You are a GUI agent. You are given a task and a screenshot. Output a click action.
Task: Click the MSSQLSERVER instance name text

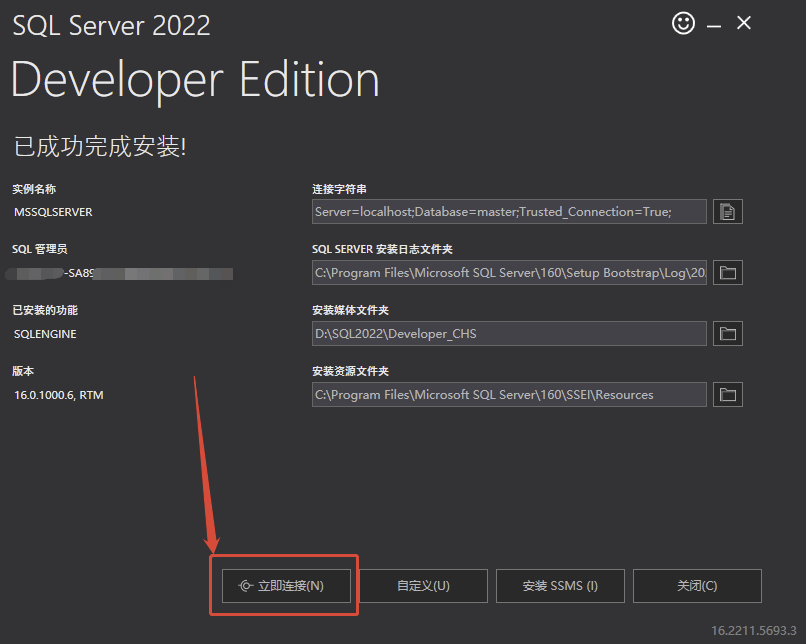53,212
